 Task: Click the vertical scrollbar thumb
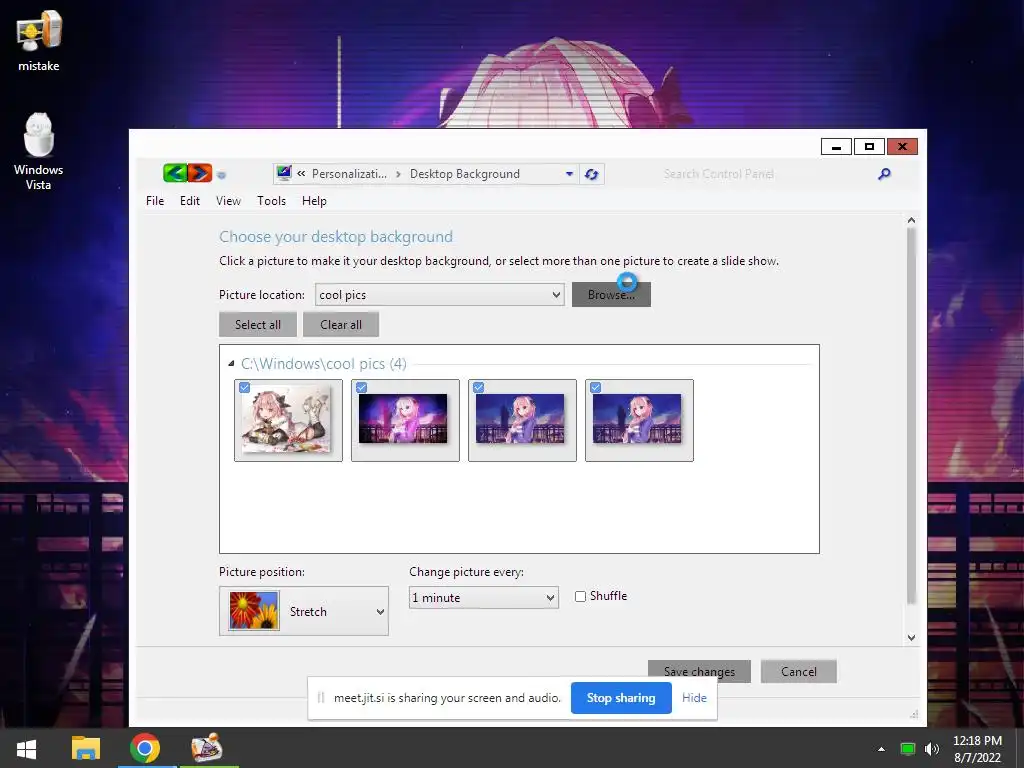click(911, 416)
